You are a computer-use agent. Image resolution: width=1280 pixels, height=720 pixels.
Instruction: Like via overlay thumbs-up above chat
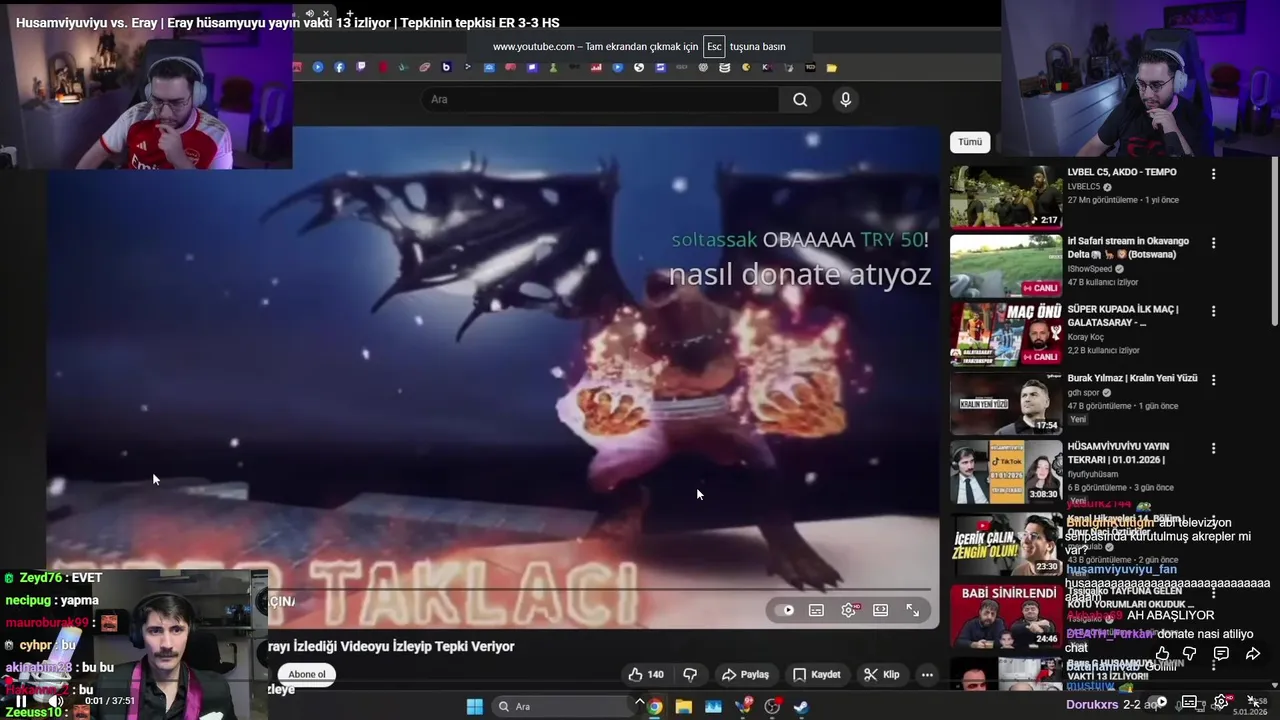click(x=1162, y=654)
